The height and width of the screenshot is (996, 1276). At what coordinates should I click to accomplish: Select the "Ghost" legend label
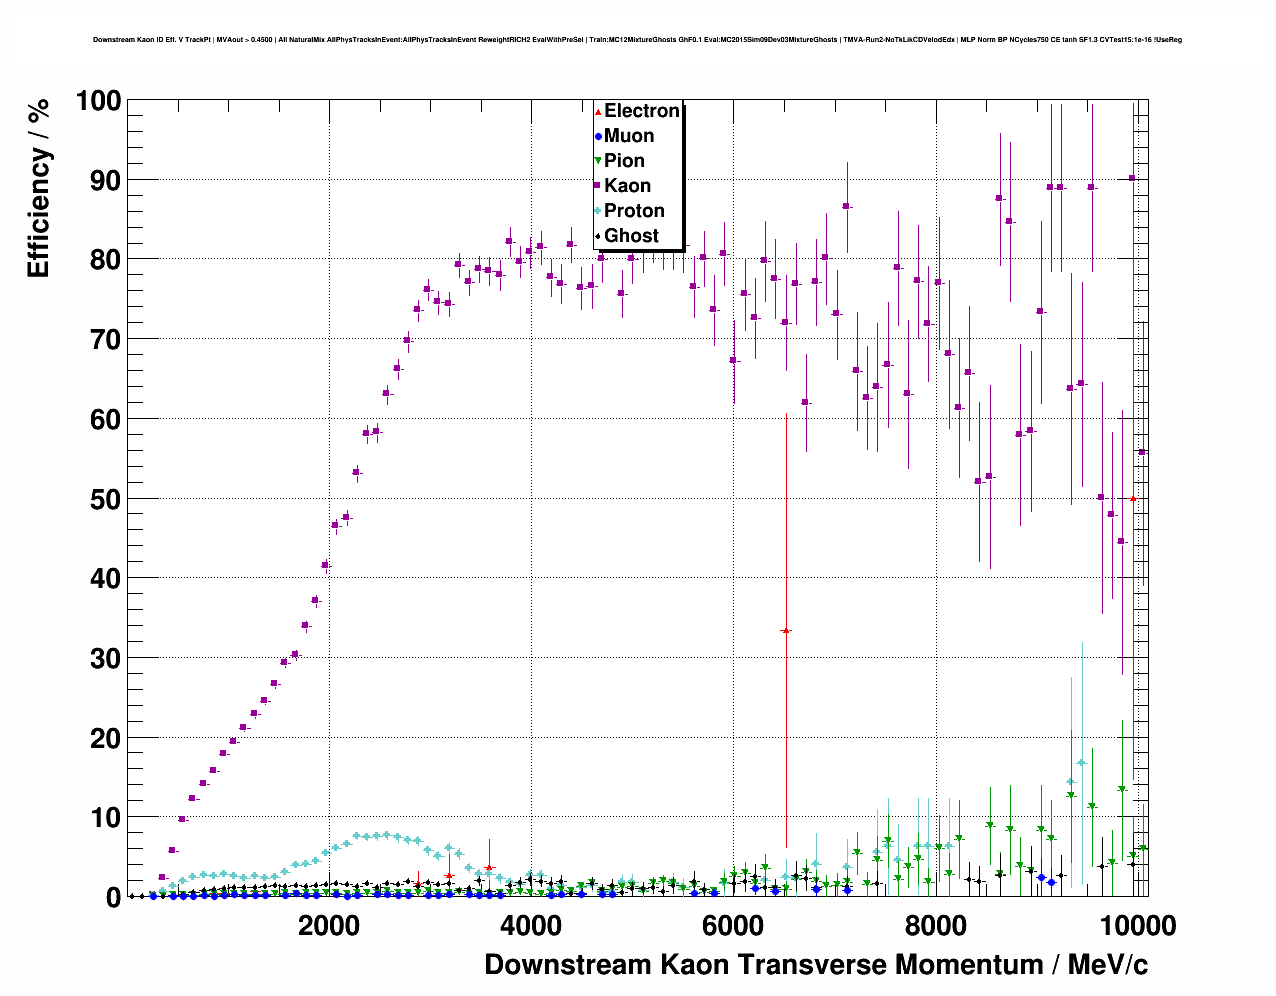pyautogui.click(x=631, y=236)
